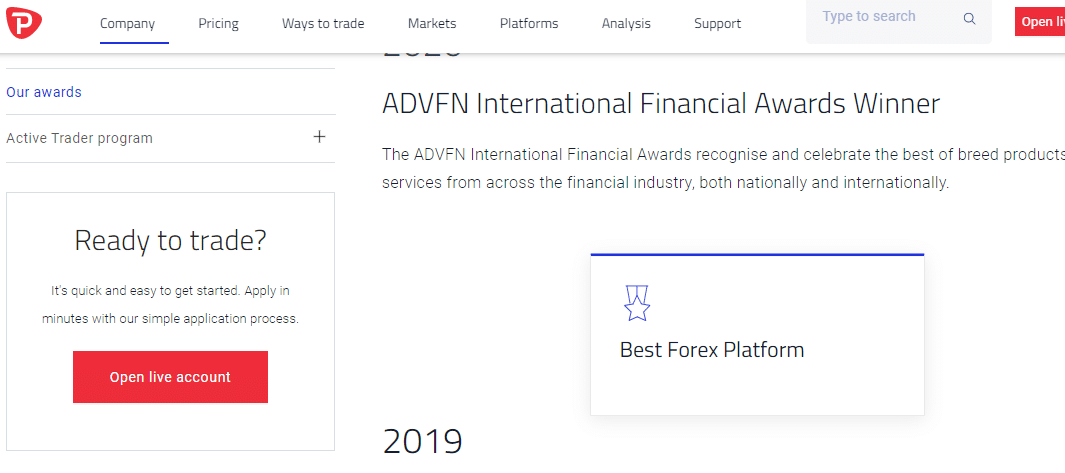Click the award medal icon

637,303
